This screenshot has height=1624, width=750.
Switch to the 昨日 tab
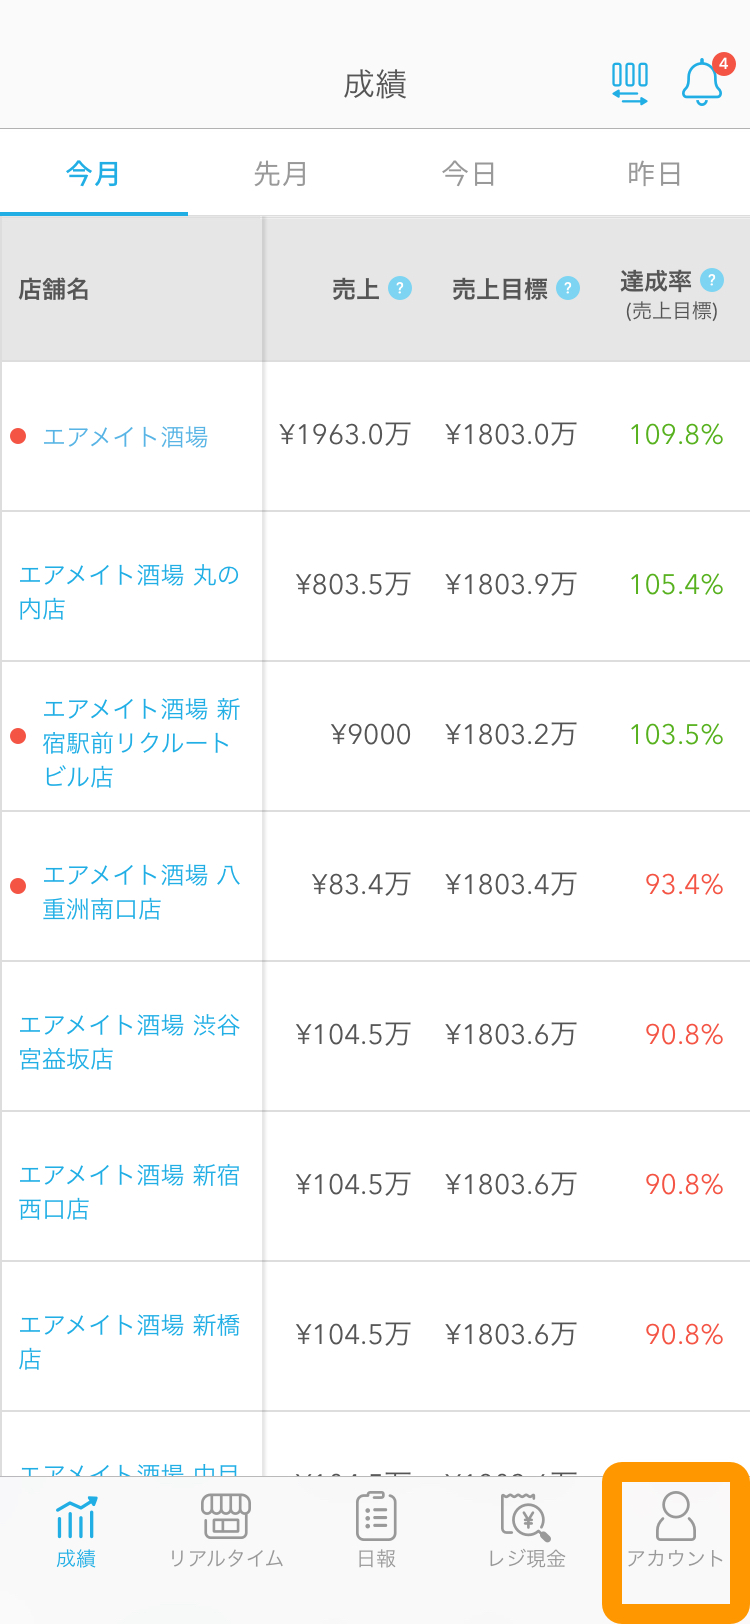(x=655, y=173)
